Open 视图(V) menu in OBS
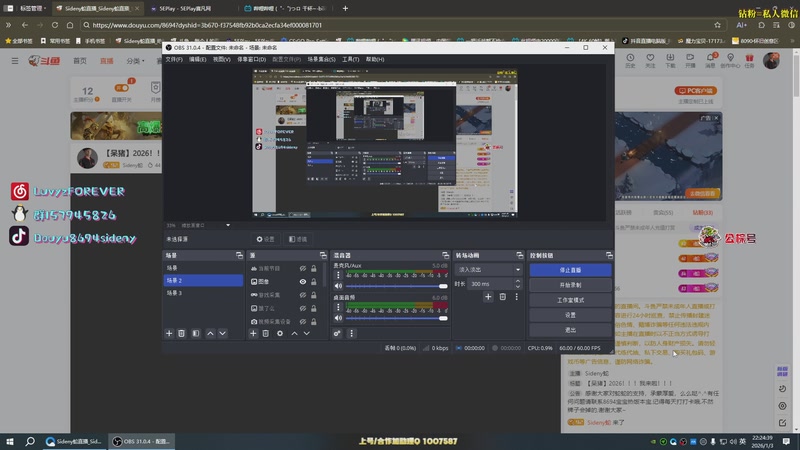Viewport: 800px width, 450px height. pos(221,59)
